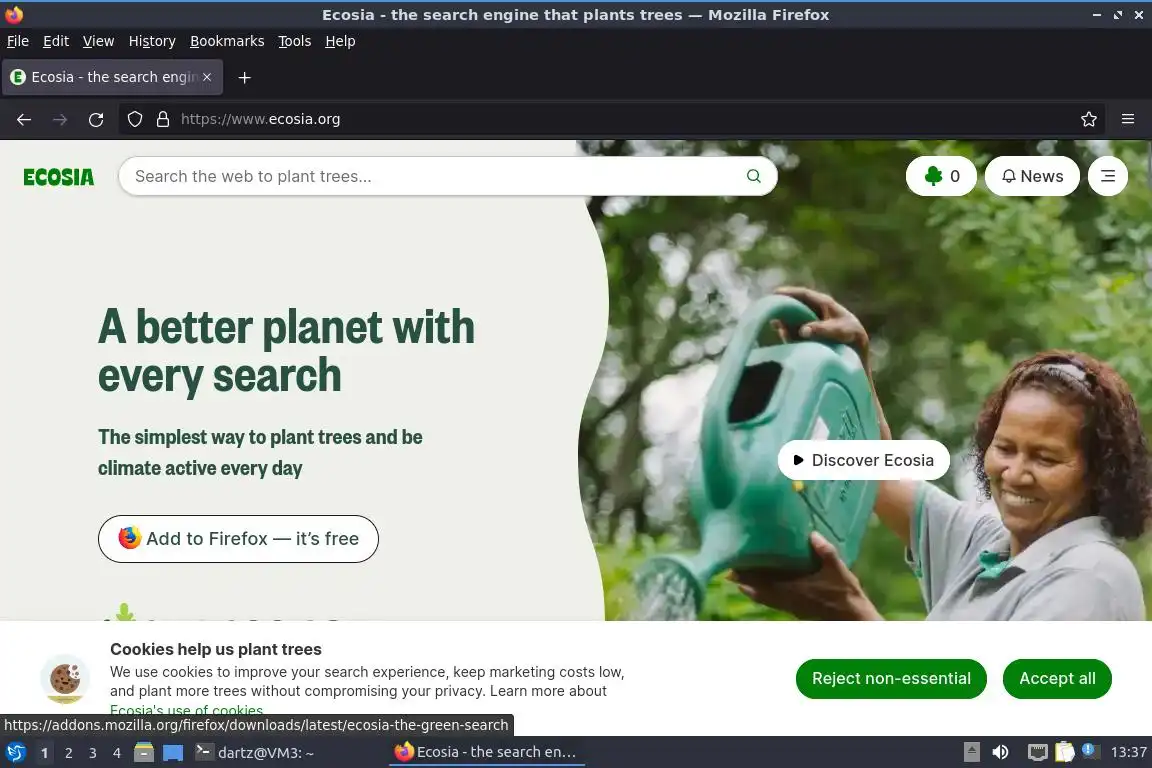Play the Discover Ecosia video
The height and width of the screenshot is (768, 1152).
point(864,460)
